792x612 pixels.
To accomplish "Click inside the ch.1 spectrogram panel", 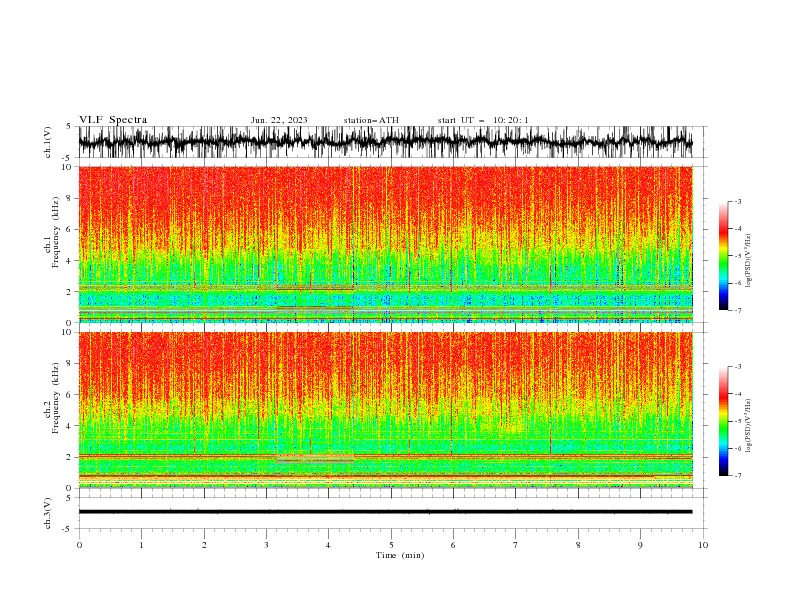I will (x=385, y=244).
